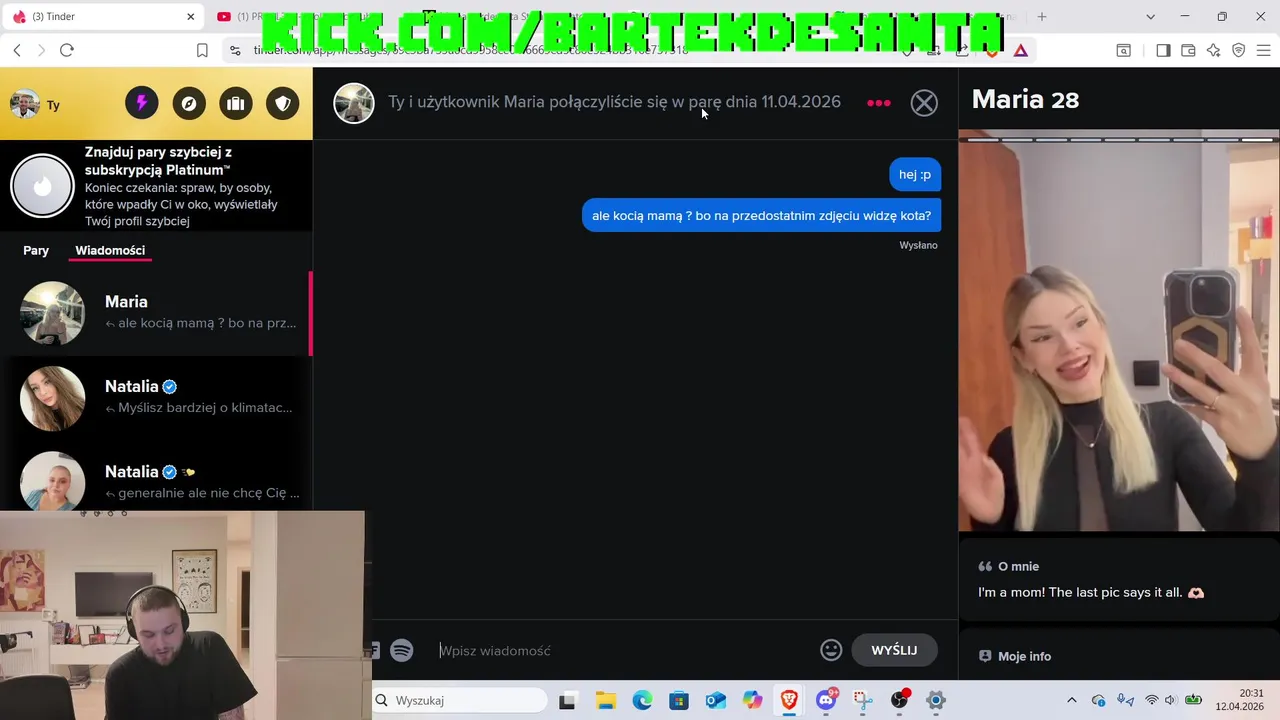Image resolution: width=1280 pixels, height=720 pixels.
Task: Open Settings gear on the taskbar
Action: pyautogui.click(x=936, y=700)
